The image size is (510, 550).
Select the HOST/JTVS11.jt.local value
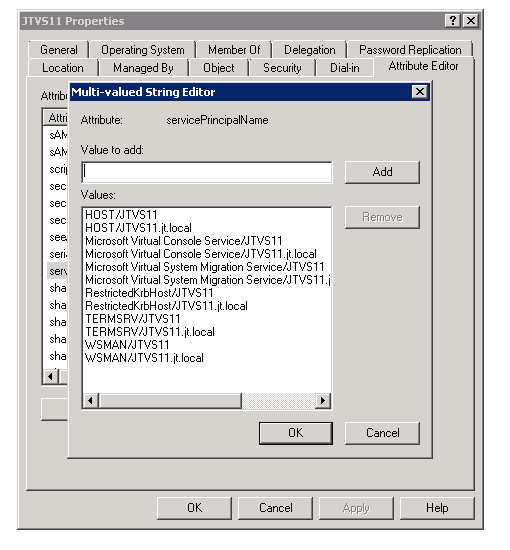pos(138,228)
